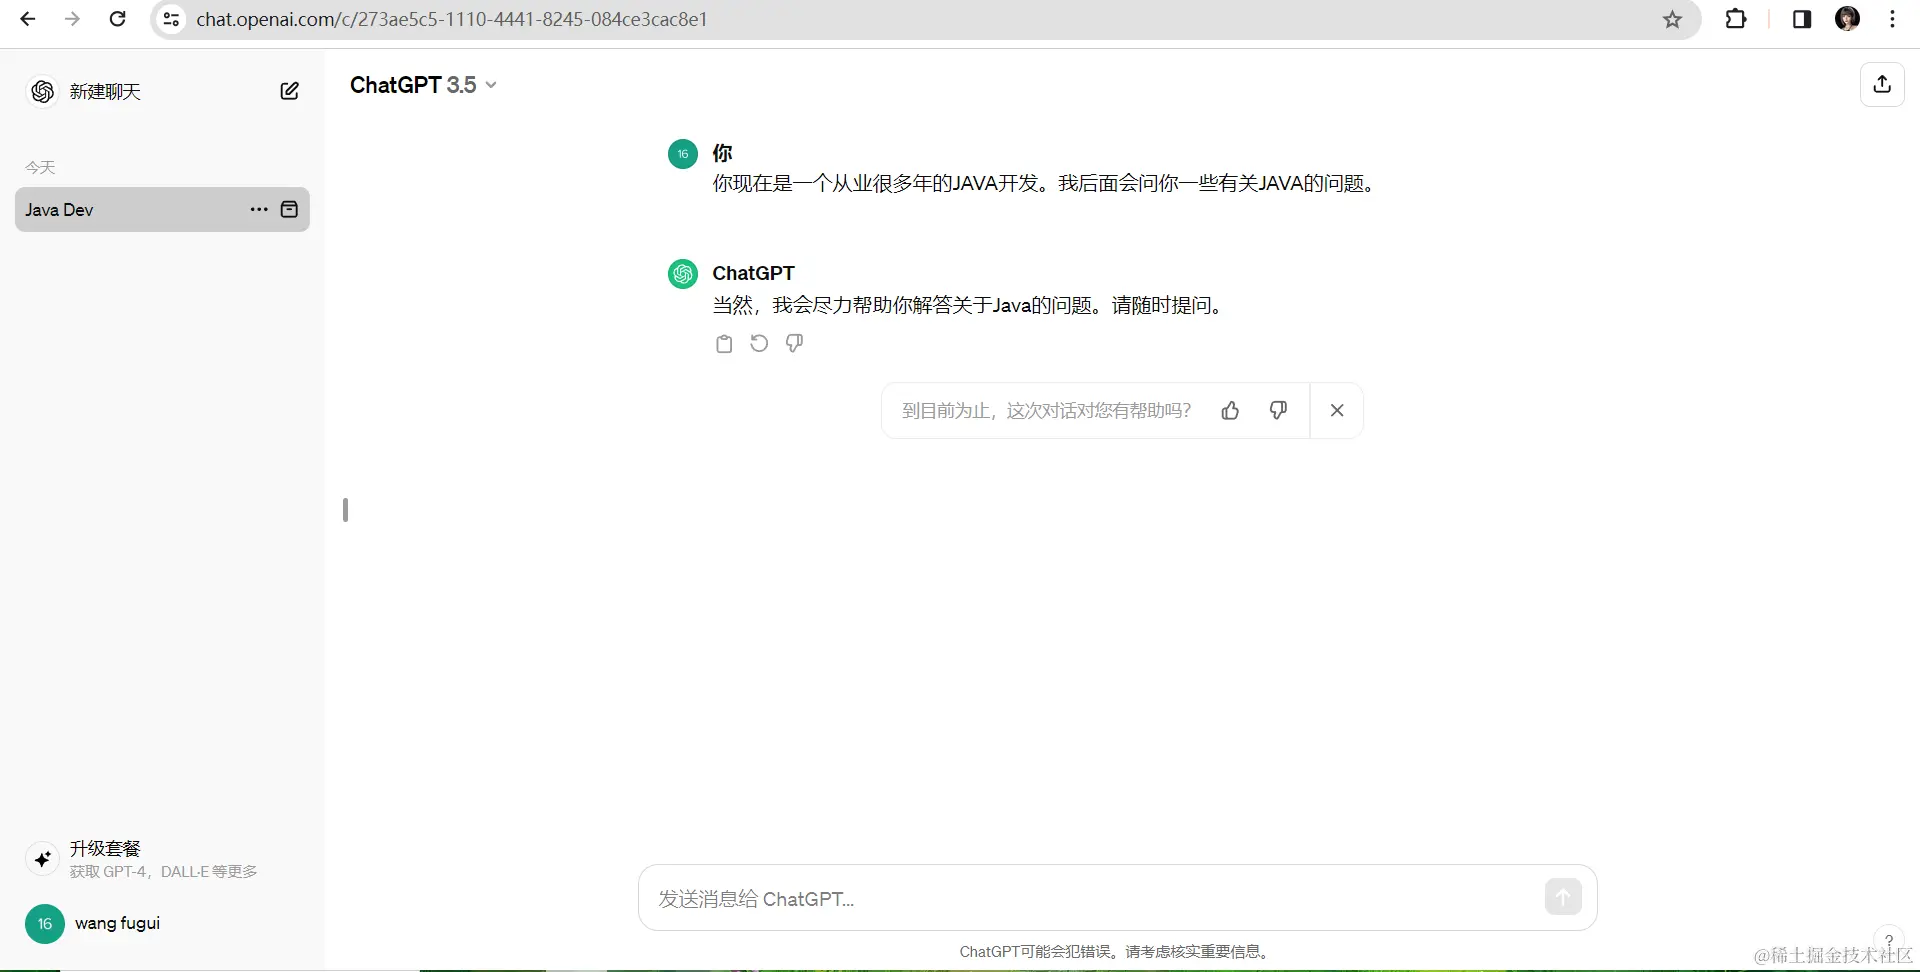
Task: Click the send message arrow button
Action: coord(1563,897)
